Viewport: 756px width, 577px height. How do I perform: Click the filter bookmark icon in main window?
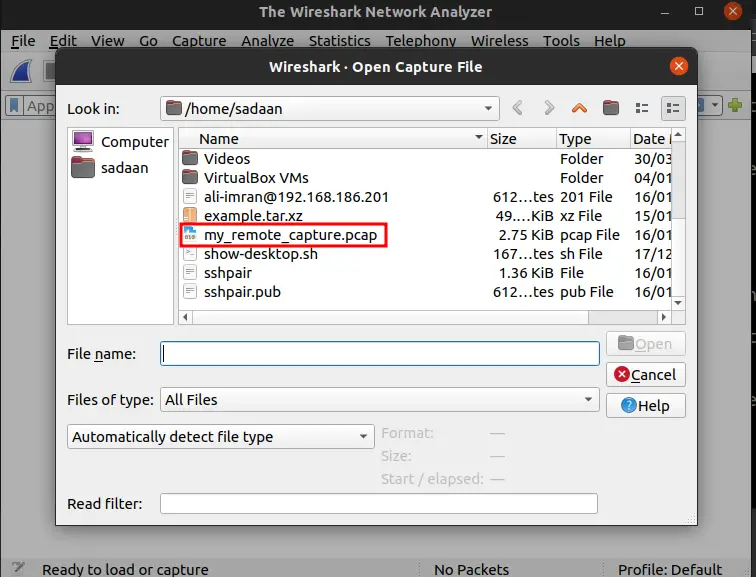pyautogui.click(x=14, y=105)
